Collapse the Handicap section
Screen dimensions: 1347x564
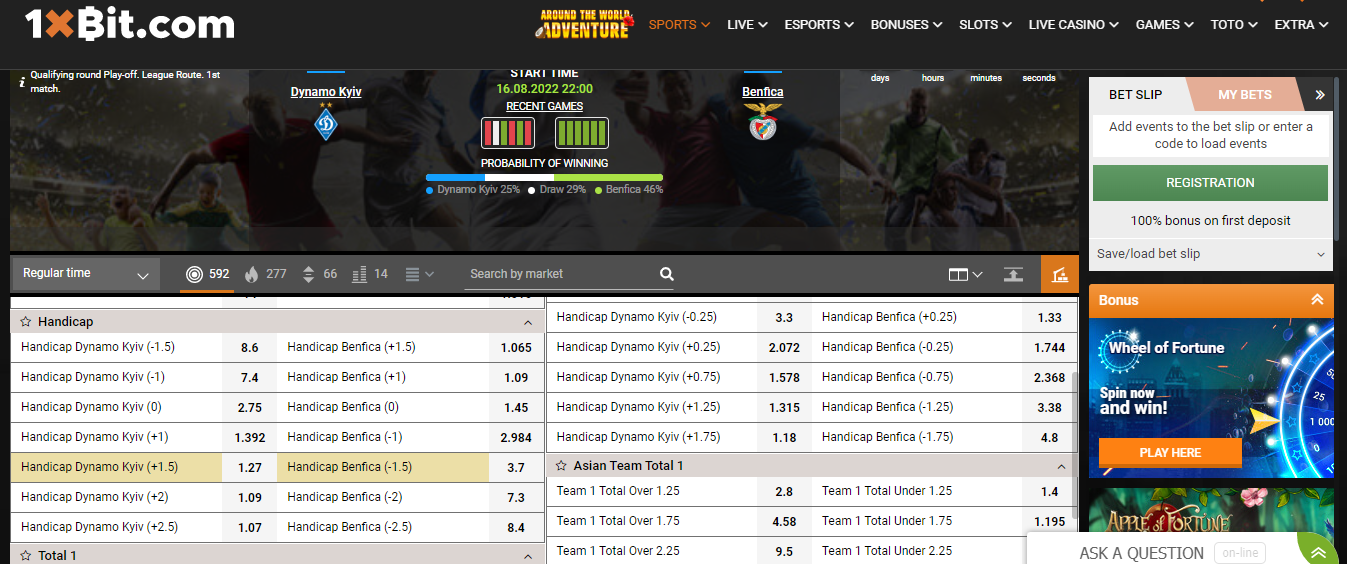click(528, 323)
